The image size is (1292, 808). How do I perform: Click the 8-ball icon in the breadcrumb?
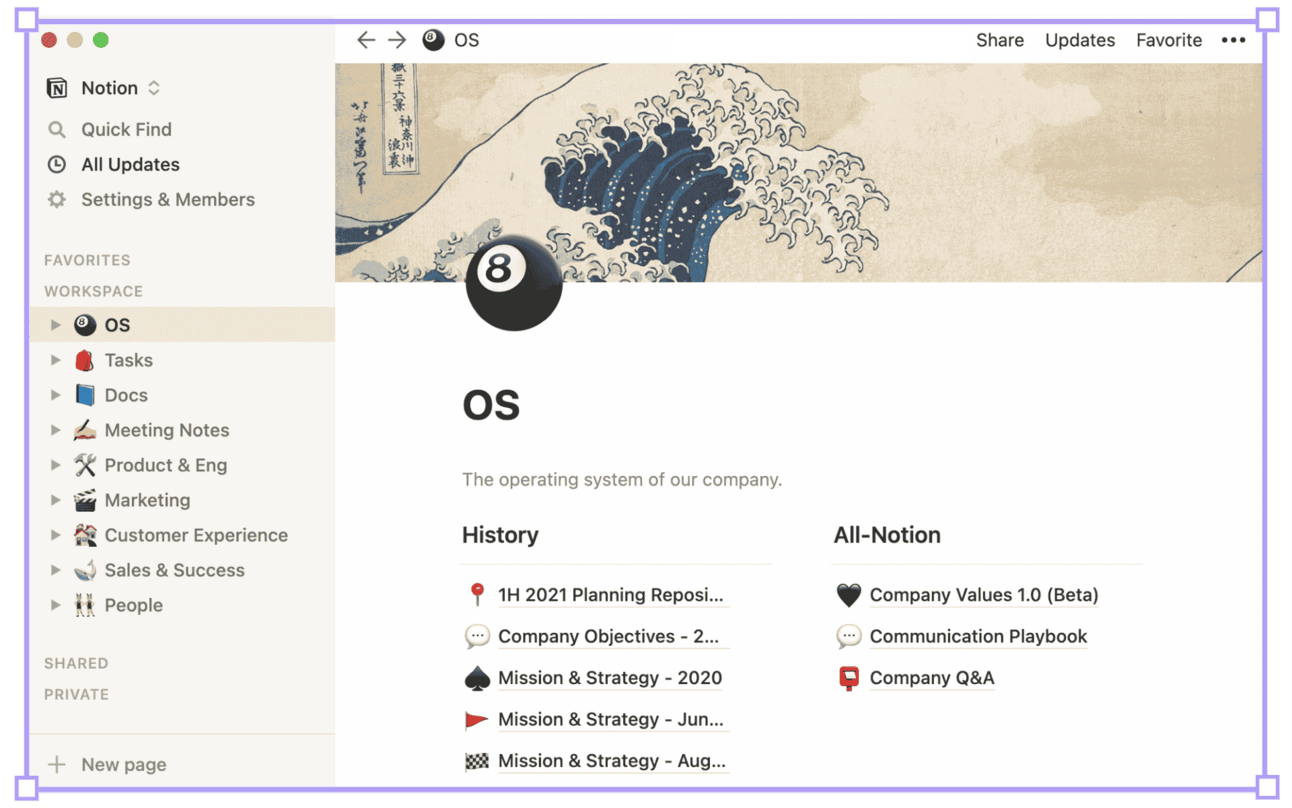tap(433, 40)
